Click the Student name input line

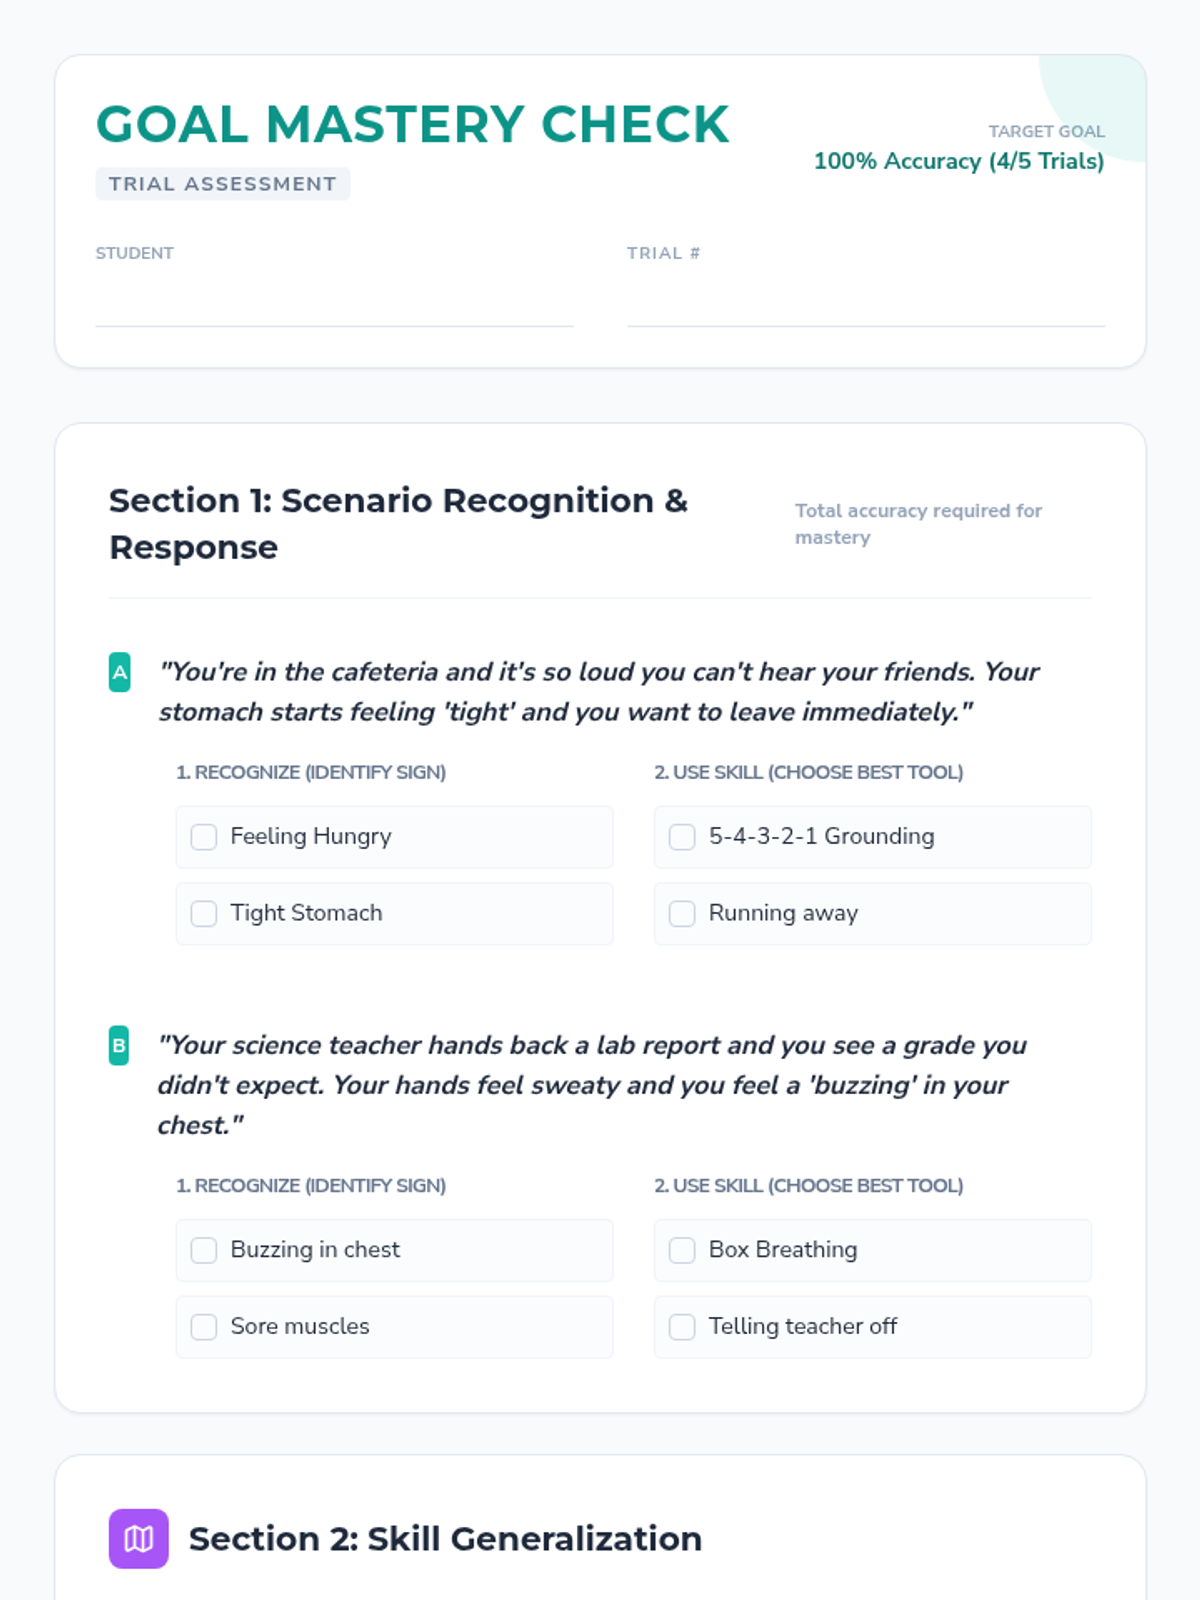coord(334,299)
